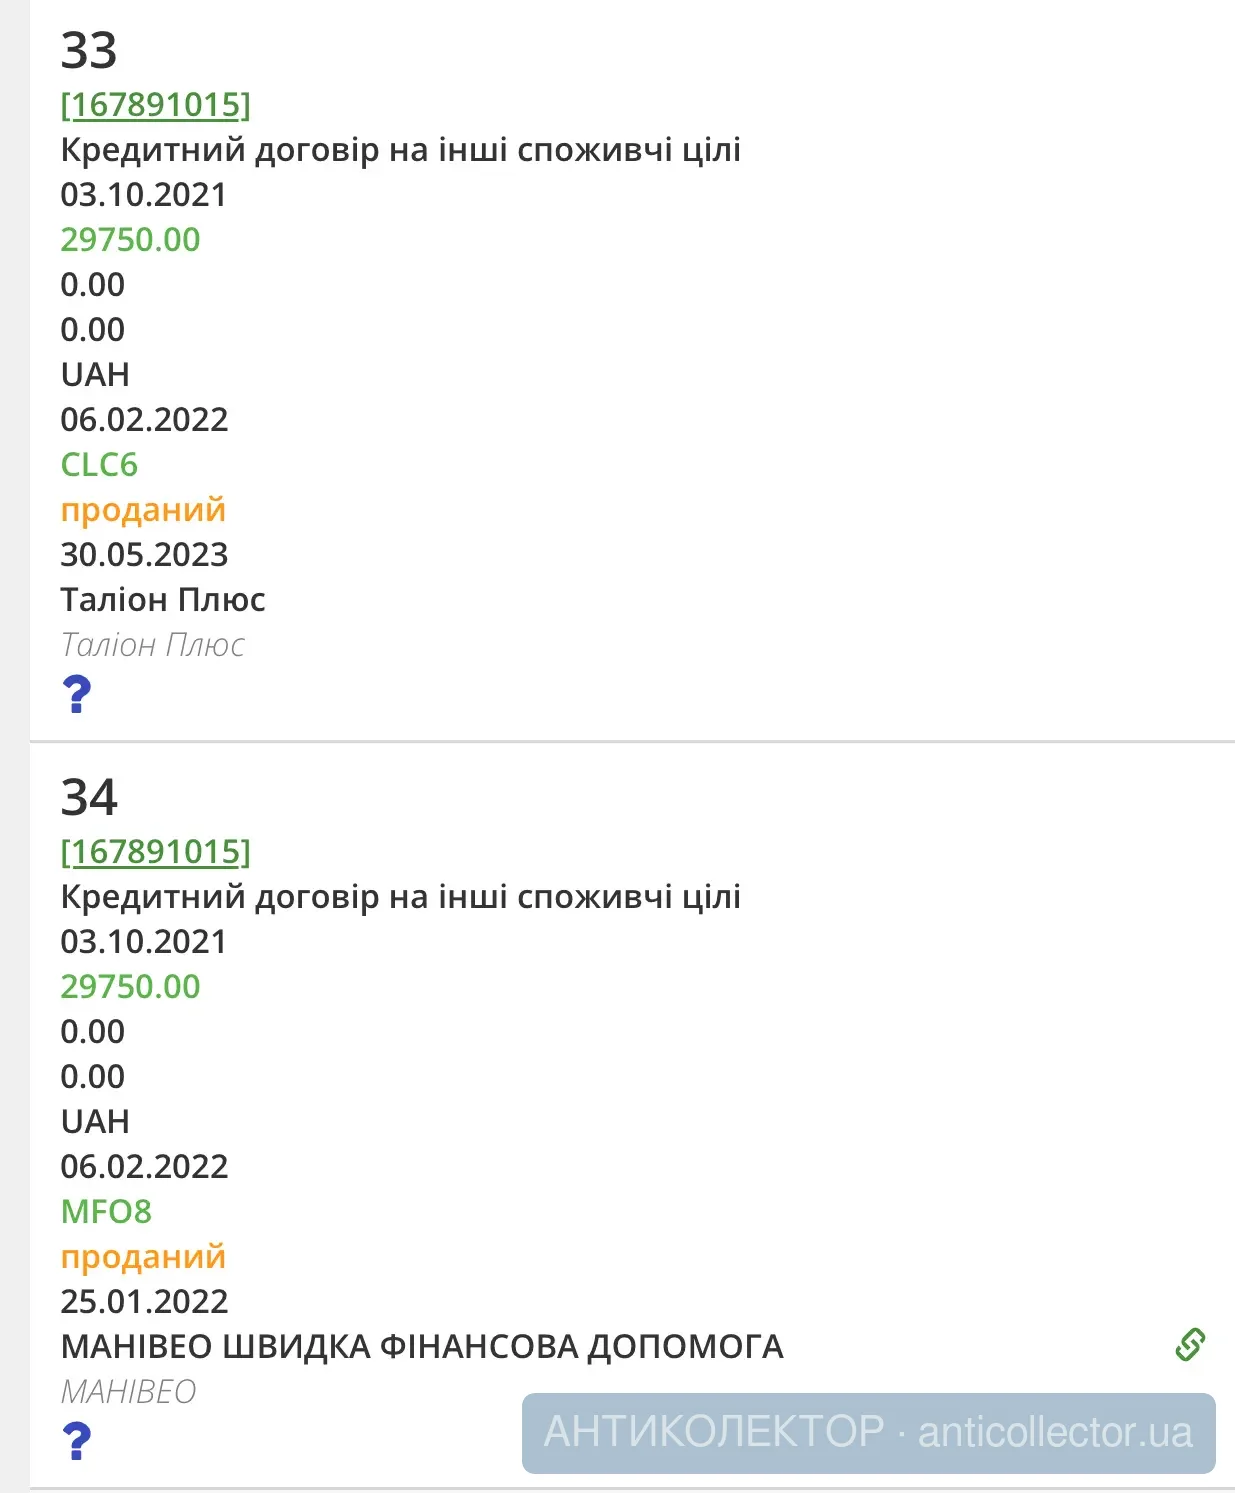Screen dimensions: 1235x1493
Task: Click the green 29750.00 amount in record 33
Action: tap(130, 239)
